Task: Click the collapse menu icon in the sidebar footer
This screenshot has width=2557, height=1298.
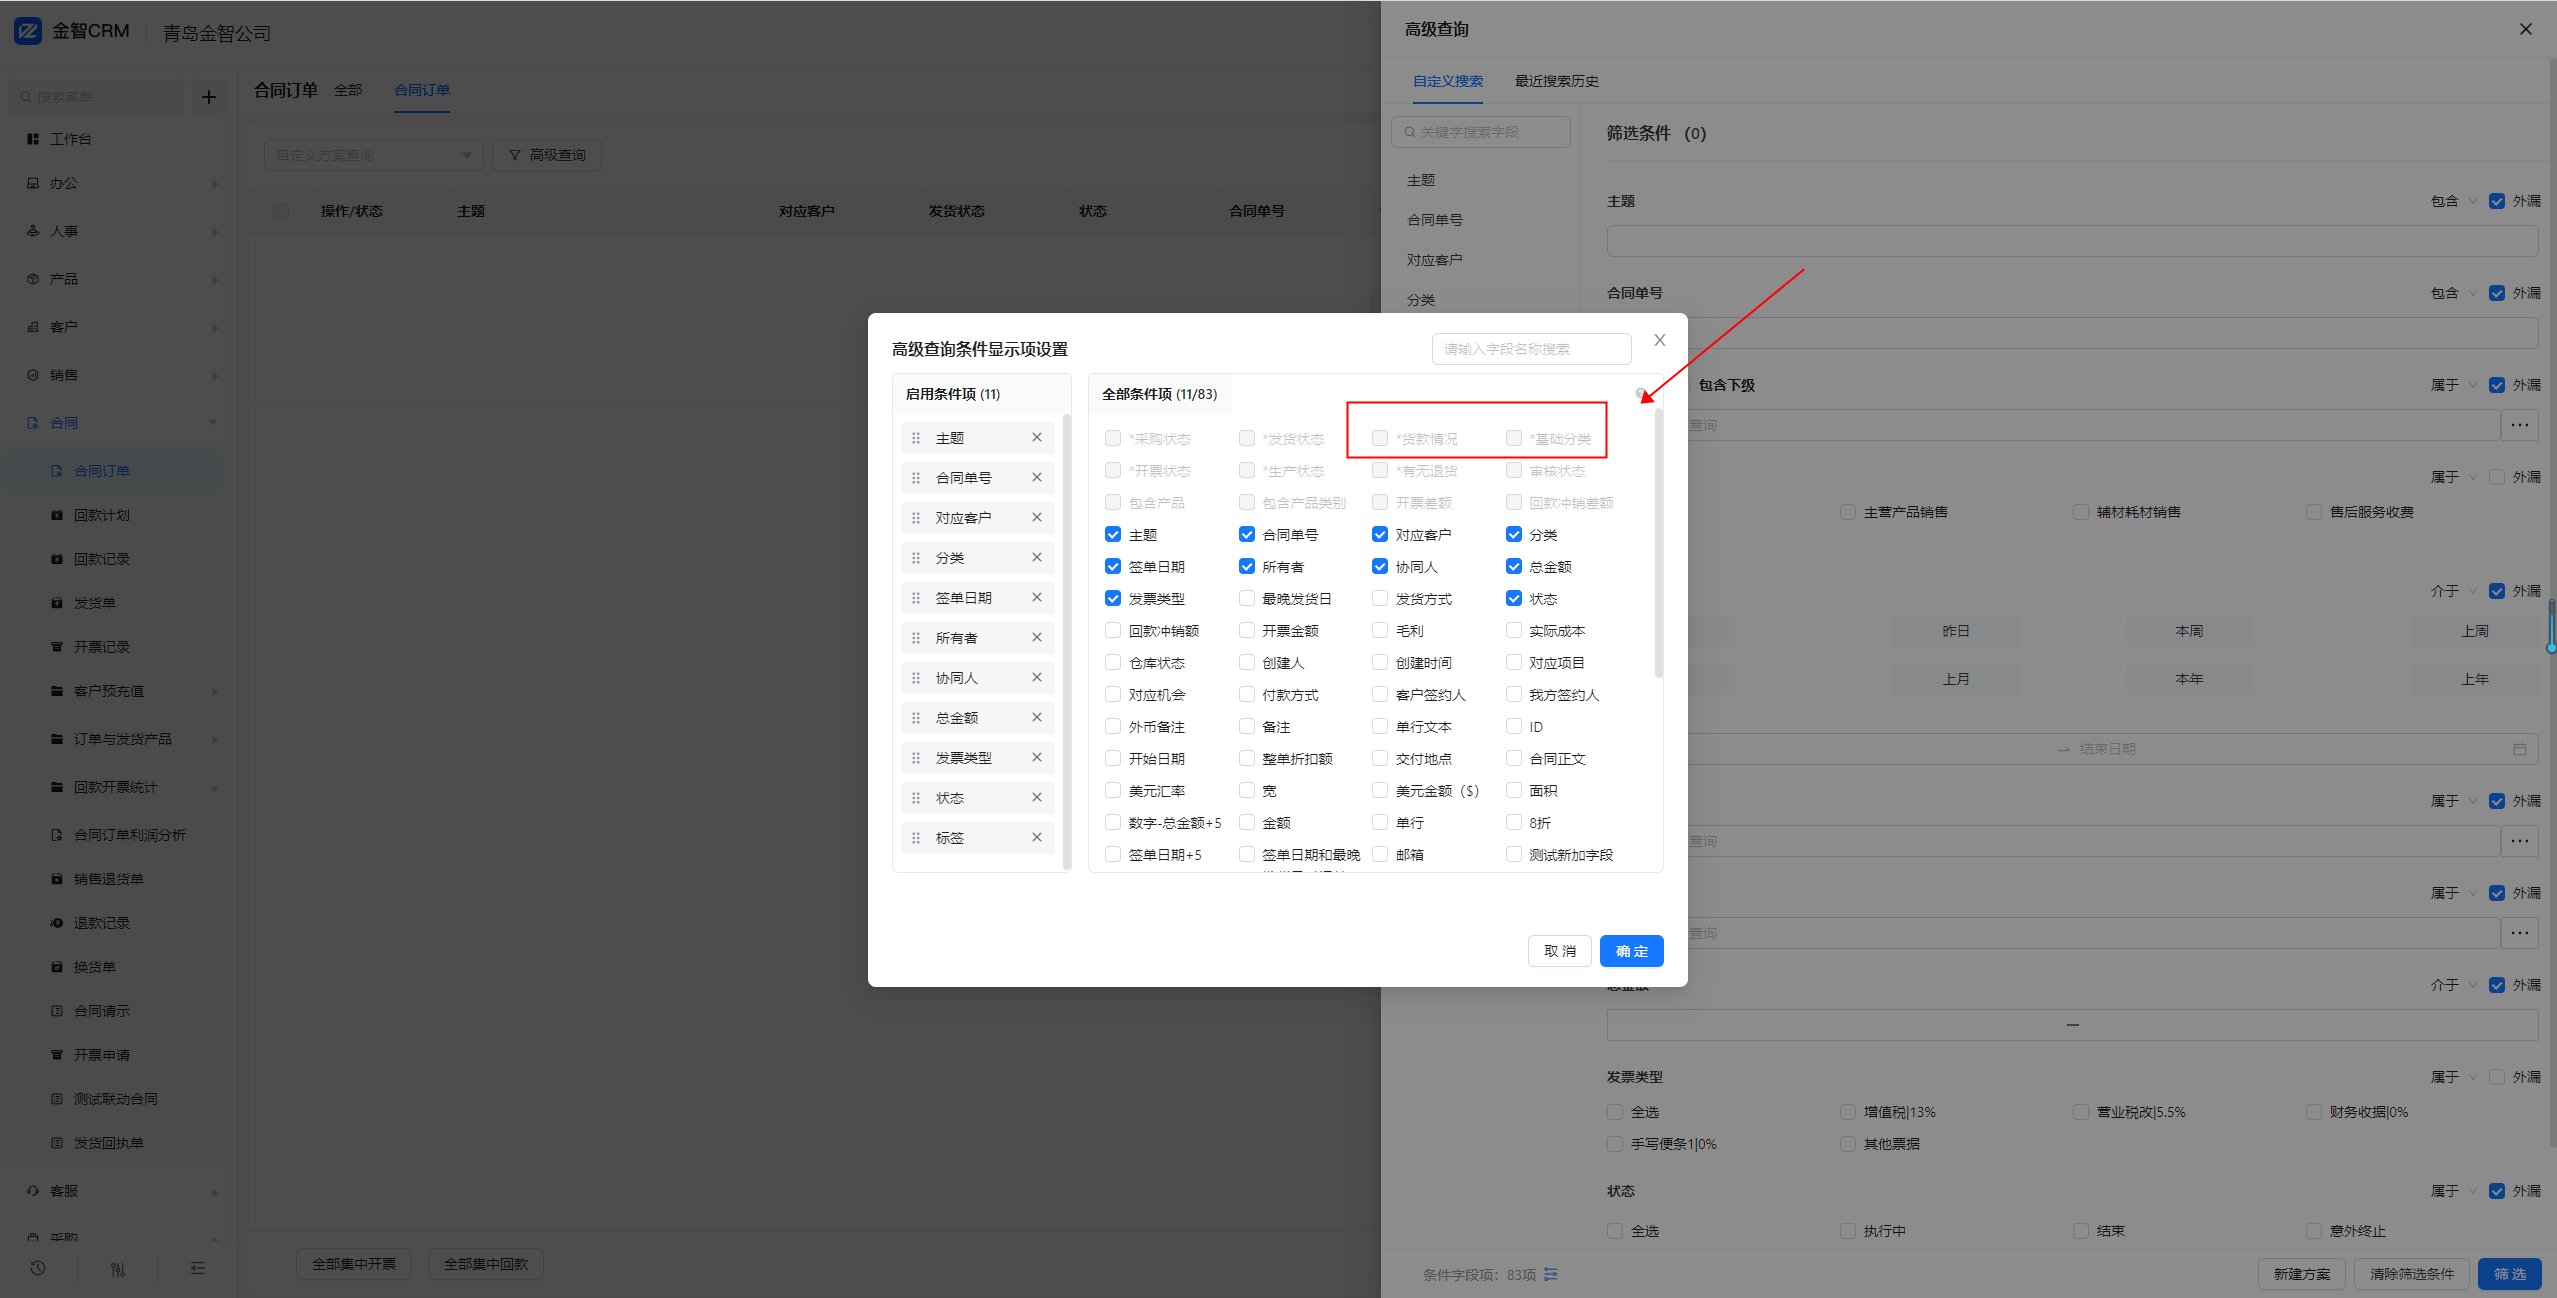Action: (198, 1268)
